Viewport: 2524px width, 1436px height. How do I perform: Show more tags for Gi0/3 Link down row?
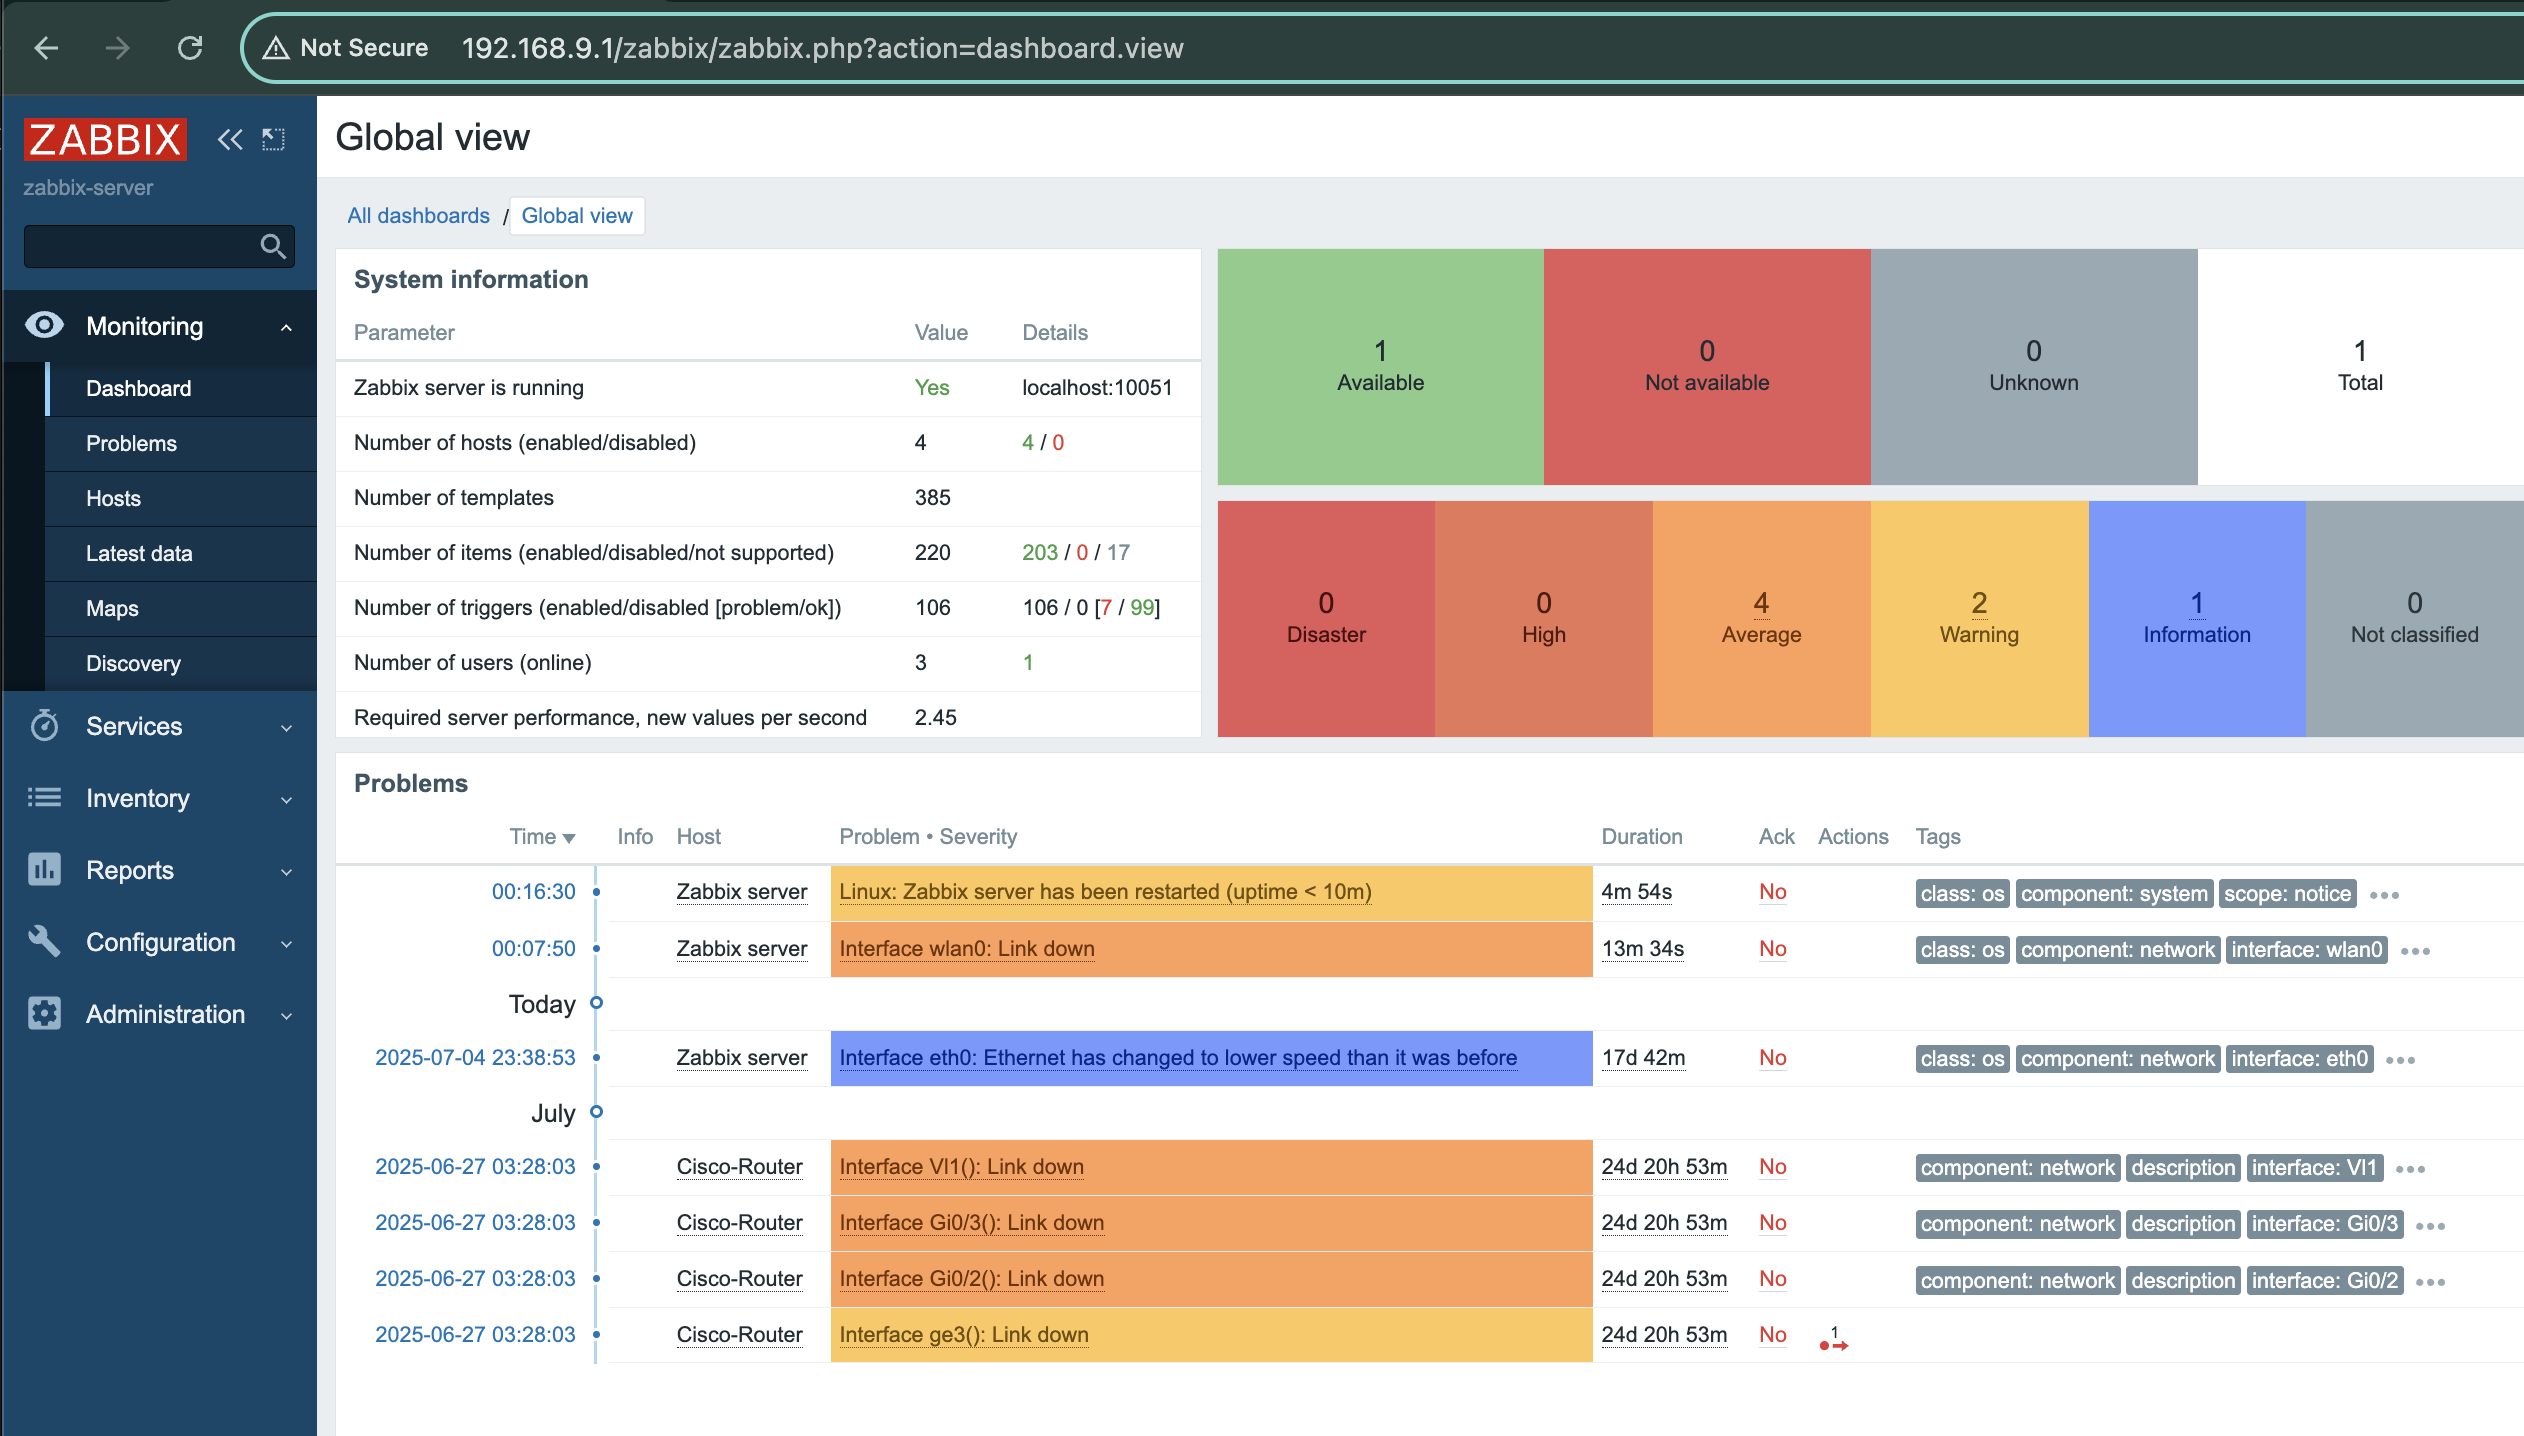[2430, 1224]
